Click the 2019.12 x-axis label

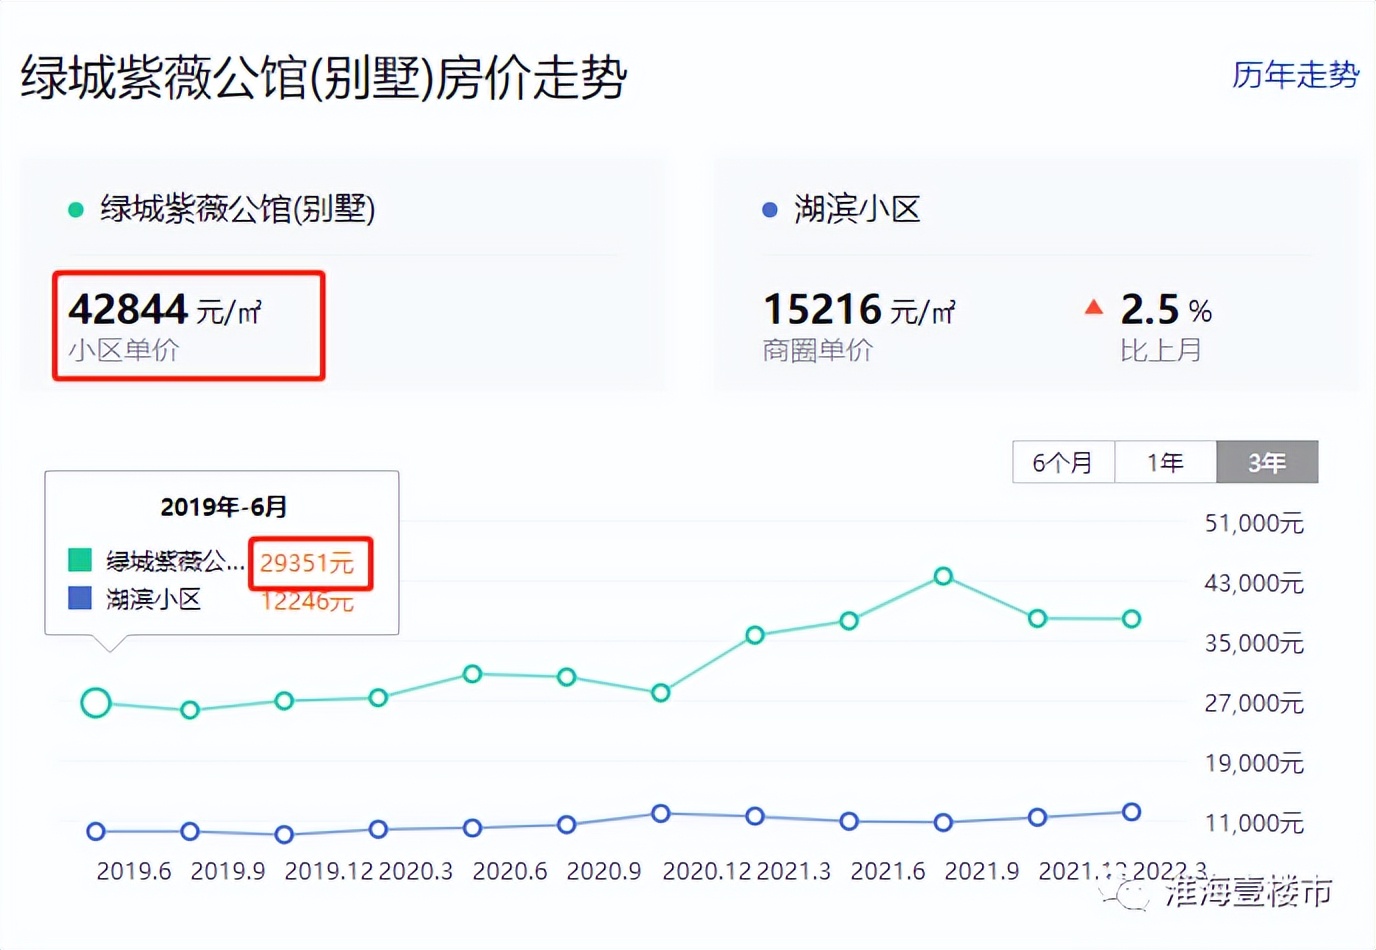[329, 871]
